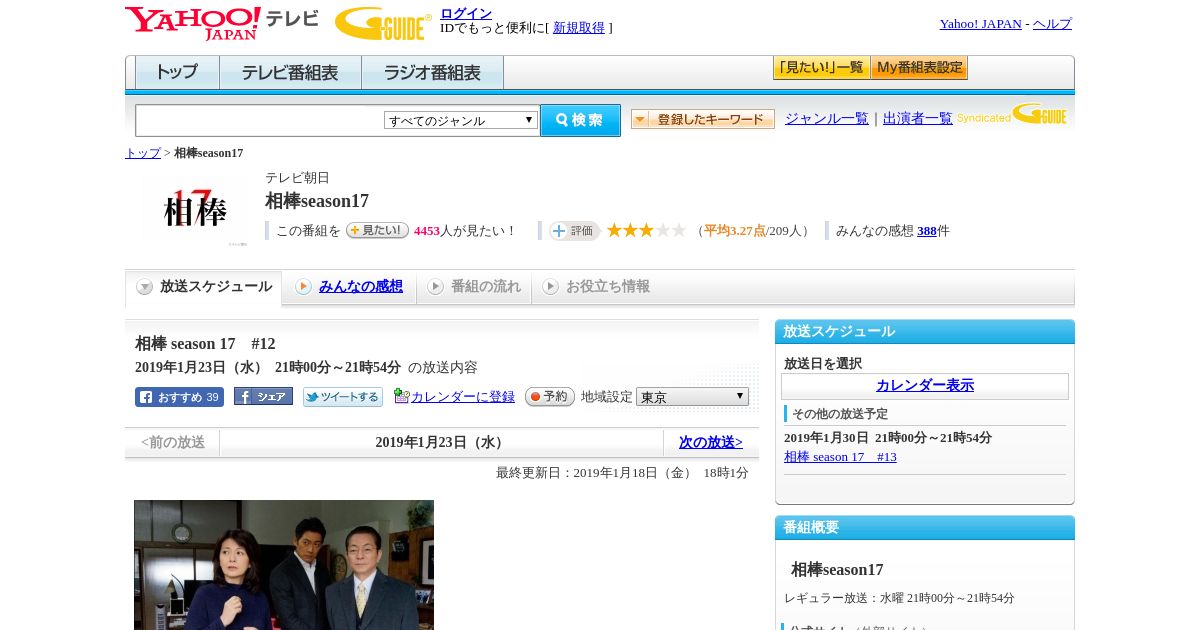Open the ラジオ番組表 tab
Image resolution: width=1200 pixels, height=630 pixels.
coord(432,73)
